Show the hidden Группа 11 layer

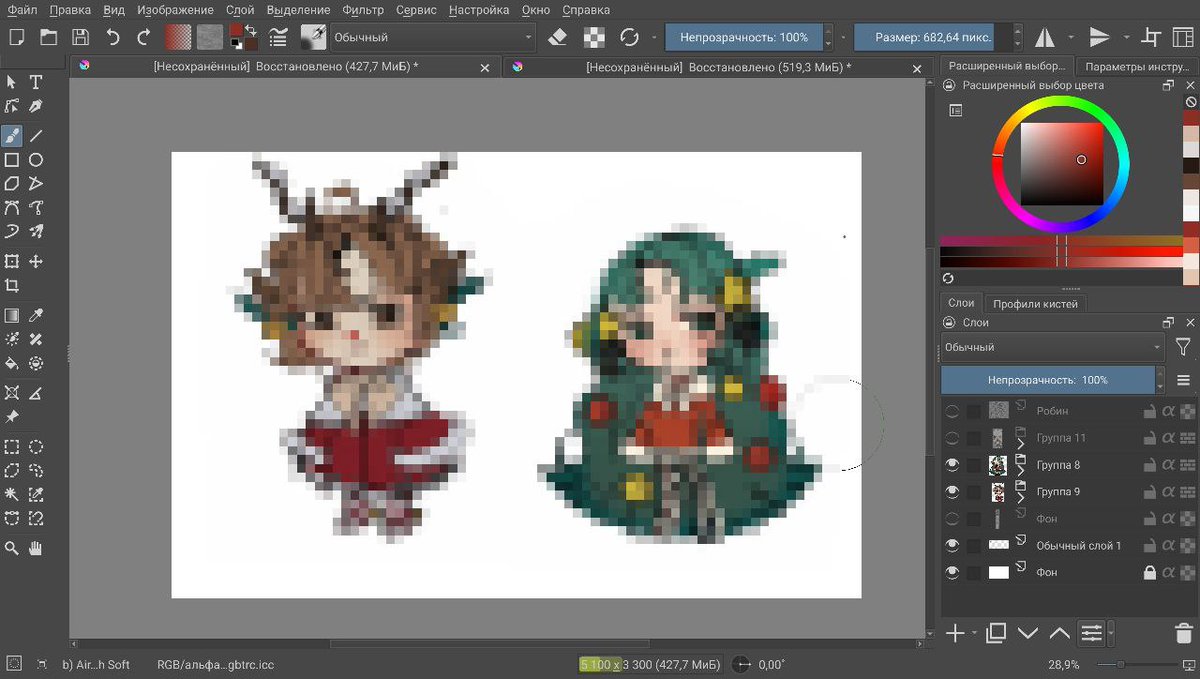tap(952, 438)
